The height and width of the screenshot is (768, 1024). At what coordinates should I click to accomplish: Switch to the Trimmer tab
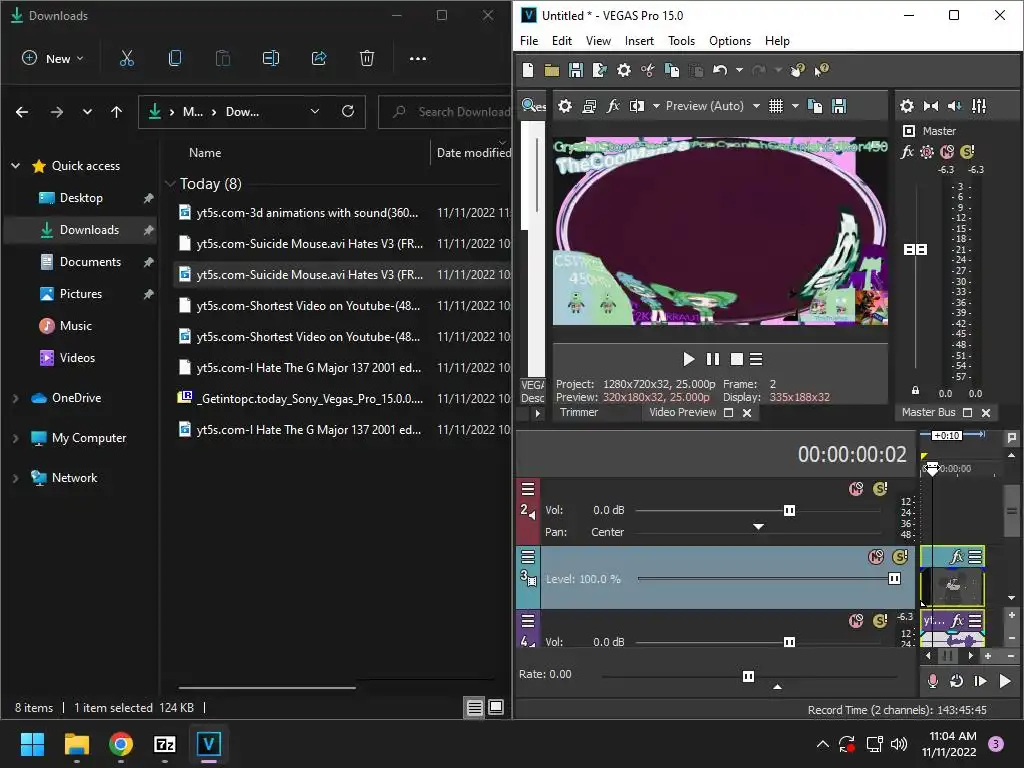(579, 412)
